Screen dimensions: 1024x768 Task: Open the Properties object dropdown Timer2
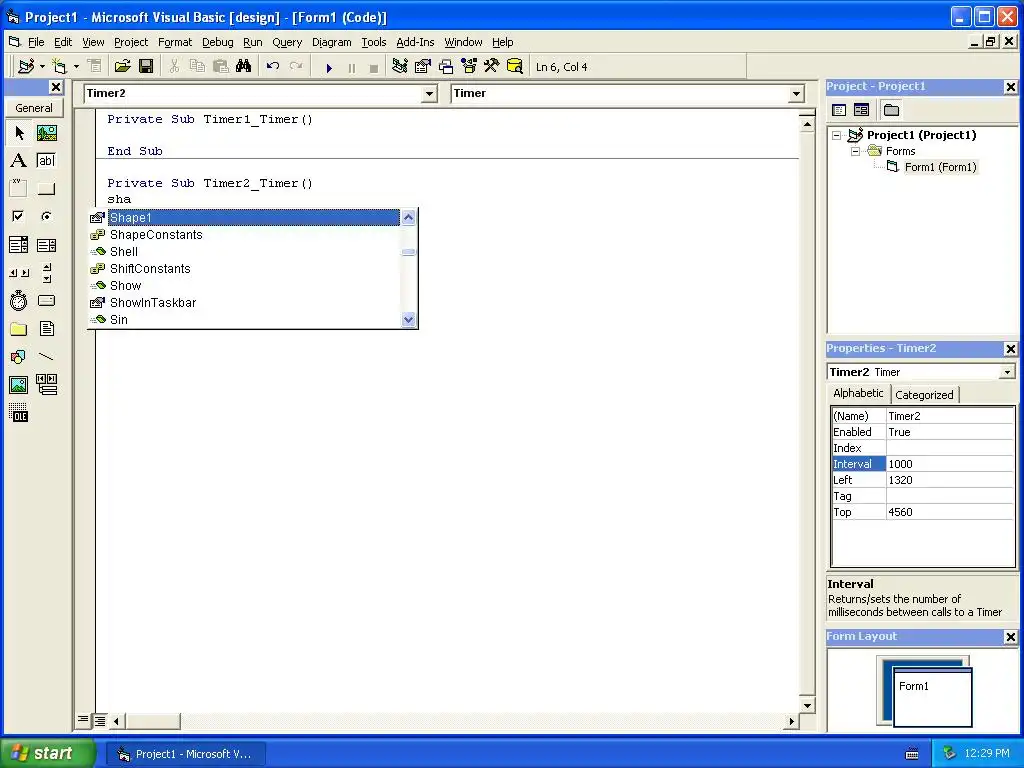click(x=1007, y=372)
